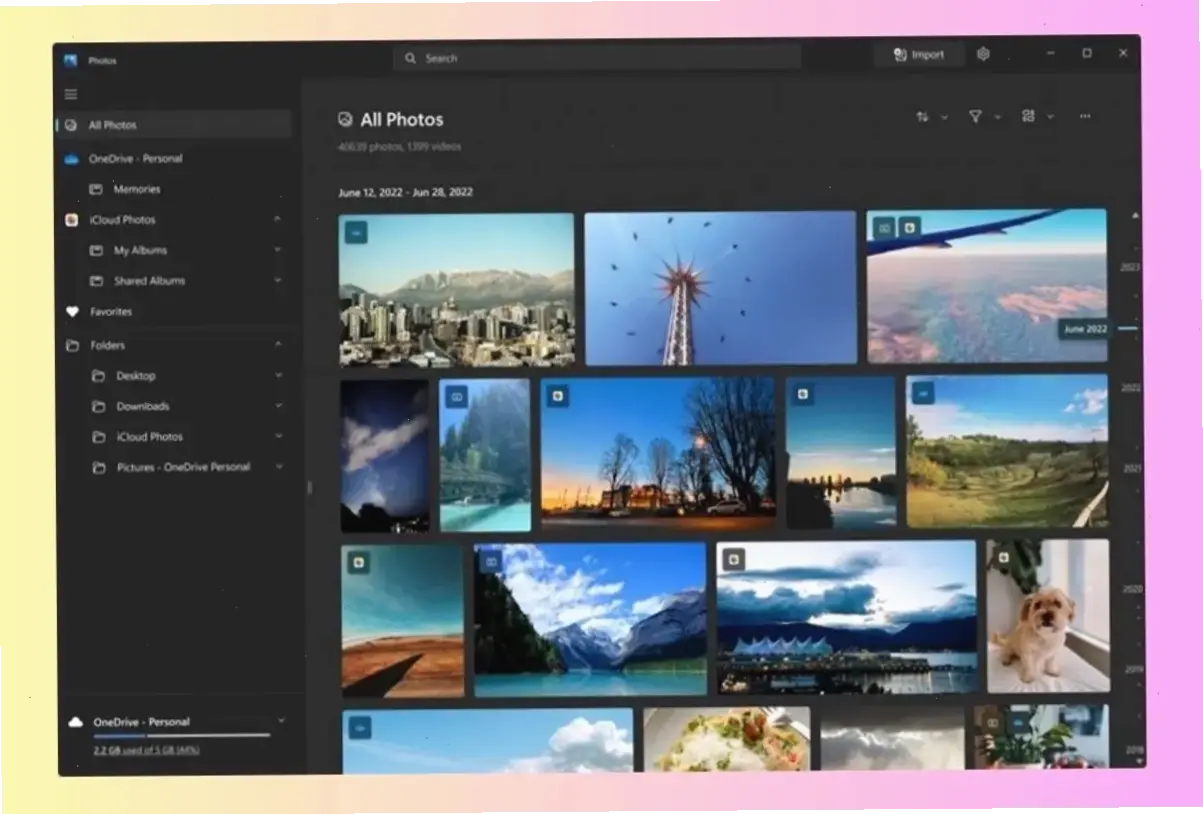Click the filter funnel icon
Viewport: 1203px width, 814px height.
[975, 117]
